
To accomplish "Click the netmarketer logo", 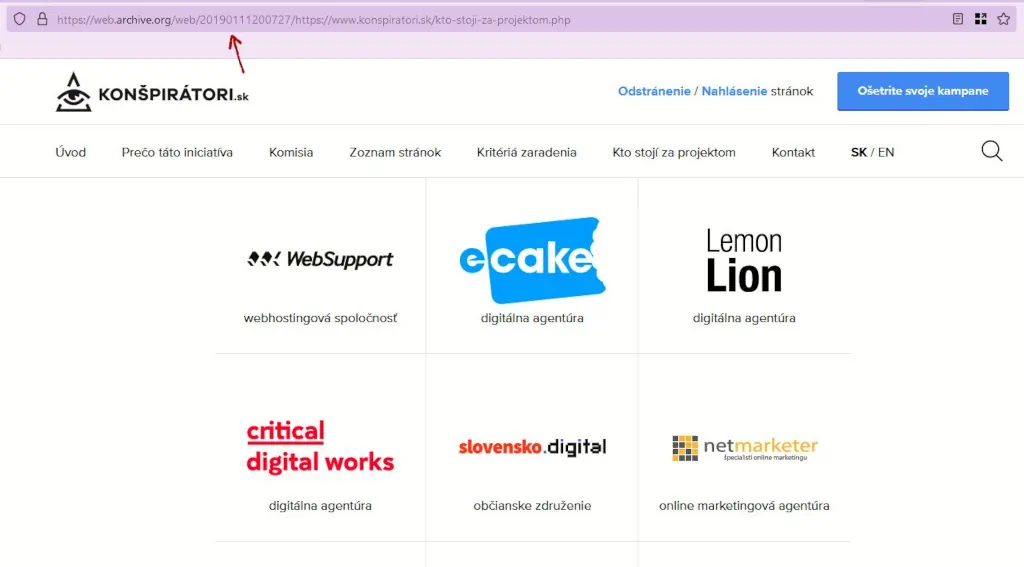I will click(x=744, y=447).
